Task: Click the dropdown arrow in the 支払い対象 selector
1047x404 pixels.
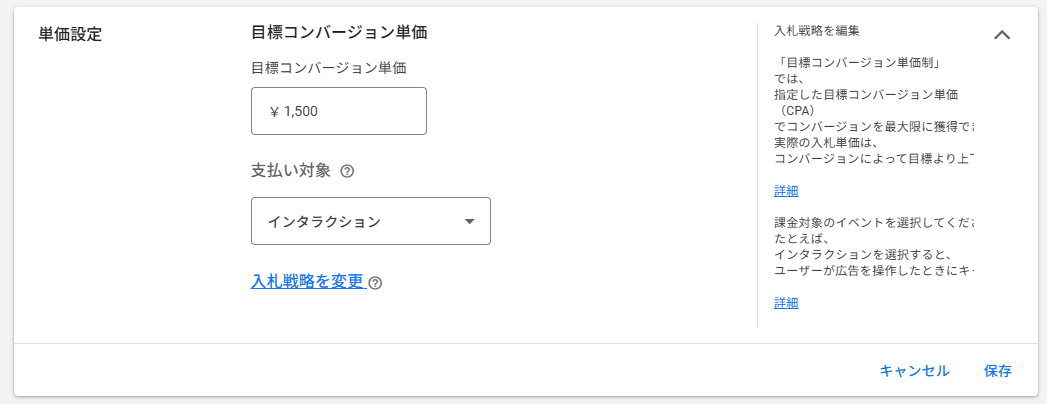Action: [x=470, y=221]
